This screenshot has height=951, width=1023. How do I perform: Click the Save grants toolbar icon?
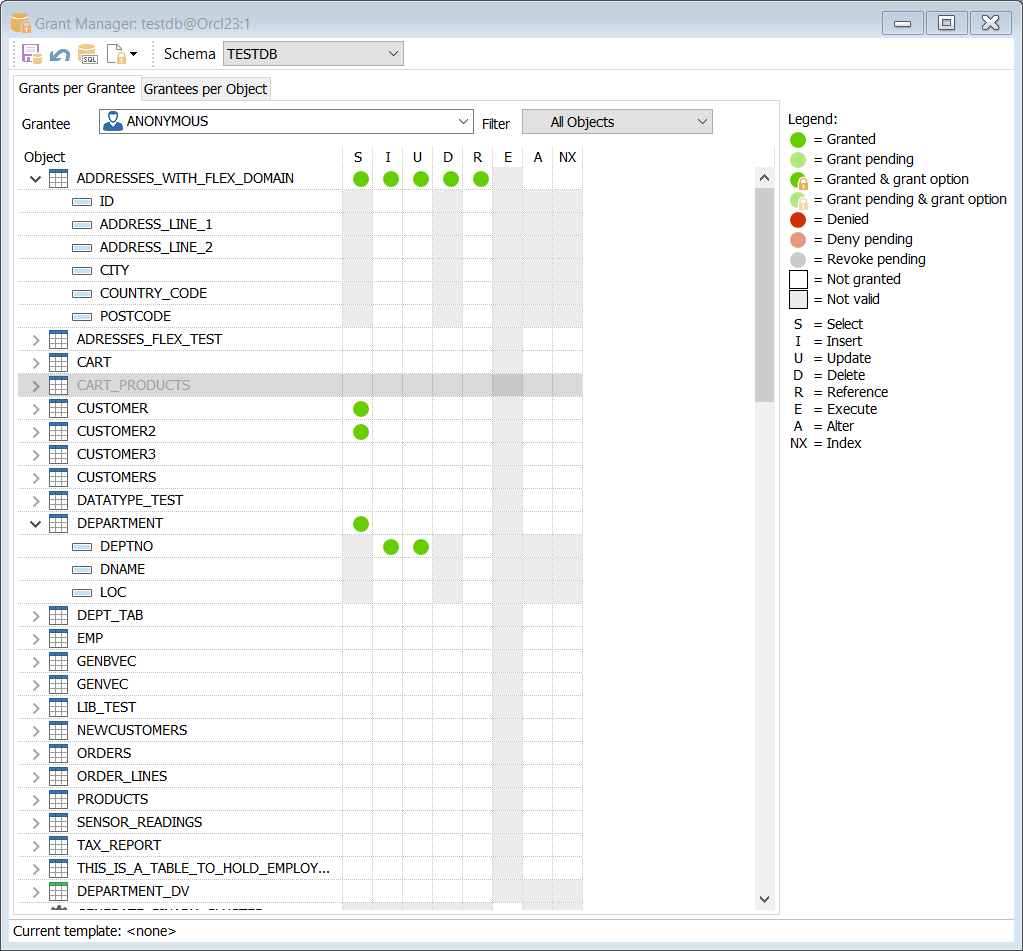(x=31, y=54)
